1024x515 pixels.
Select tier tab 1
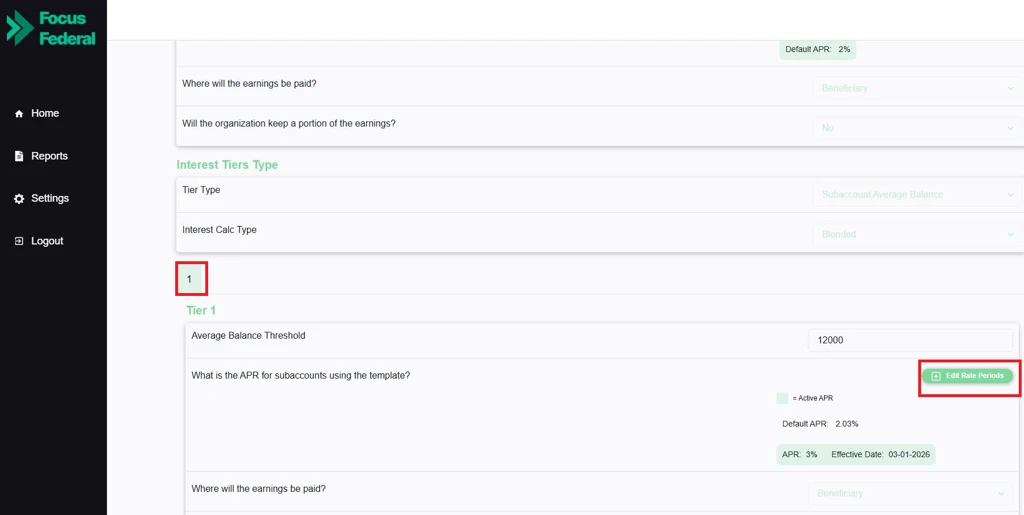(x=190, y=279)
